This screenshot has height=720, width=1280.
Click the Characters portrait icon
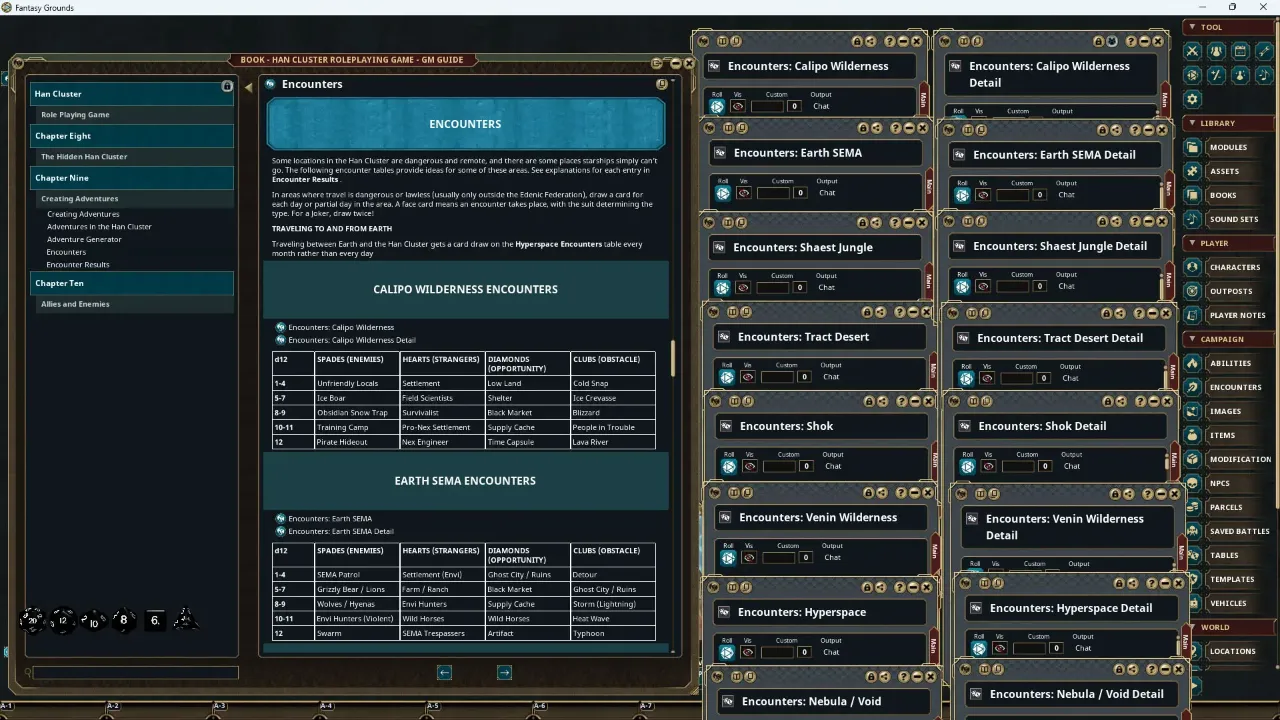coord(1192,267)
